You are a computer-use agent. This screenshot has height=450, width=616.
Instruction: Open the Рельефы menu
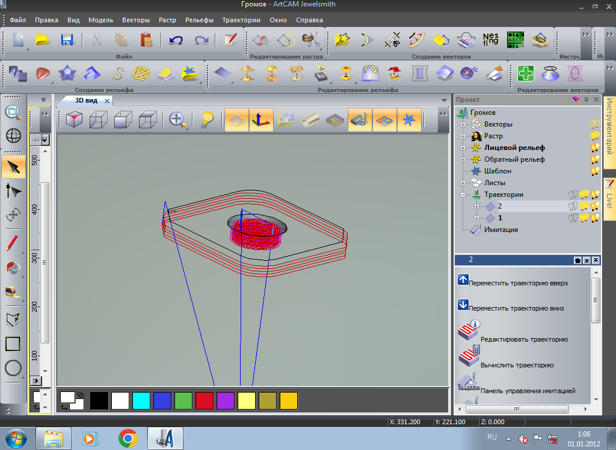tap(198, 19)
